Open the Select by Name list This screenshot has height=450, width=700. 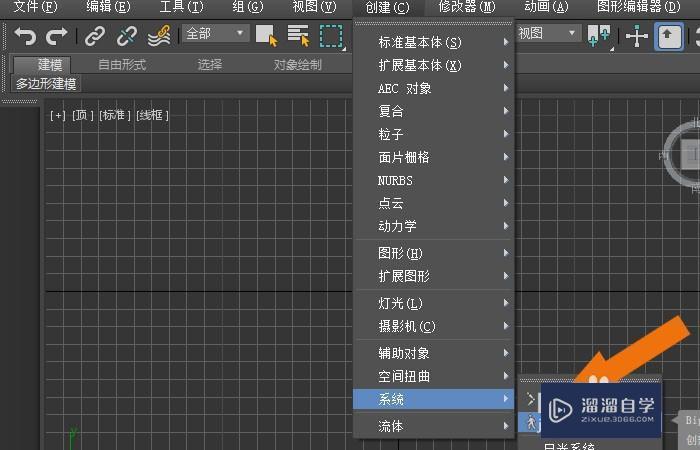tap(298, 36)
